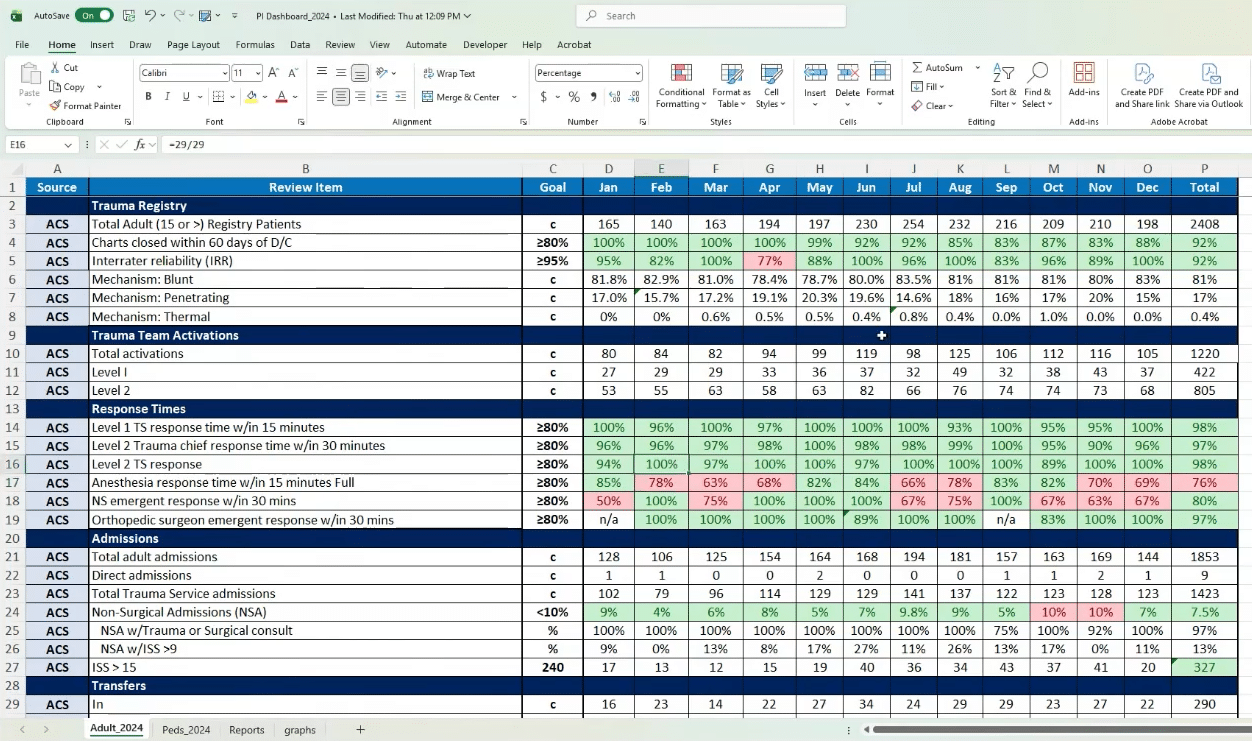The width and height of the screenshot is (1252, 741).
Task: Click the Orientation text angle icon
Action: pos(381,72)
